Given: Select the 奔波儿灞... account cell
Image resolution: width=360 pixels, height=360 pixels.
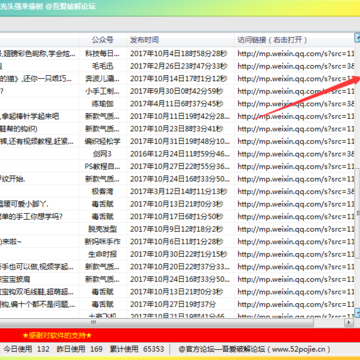Looking at the screenshot, I should click(103, 78).
